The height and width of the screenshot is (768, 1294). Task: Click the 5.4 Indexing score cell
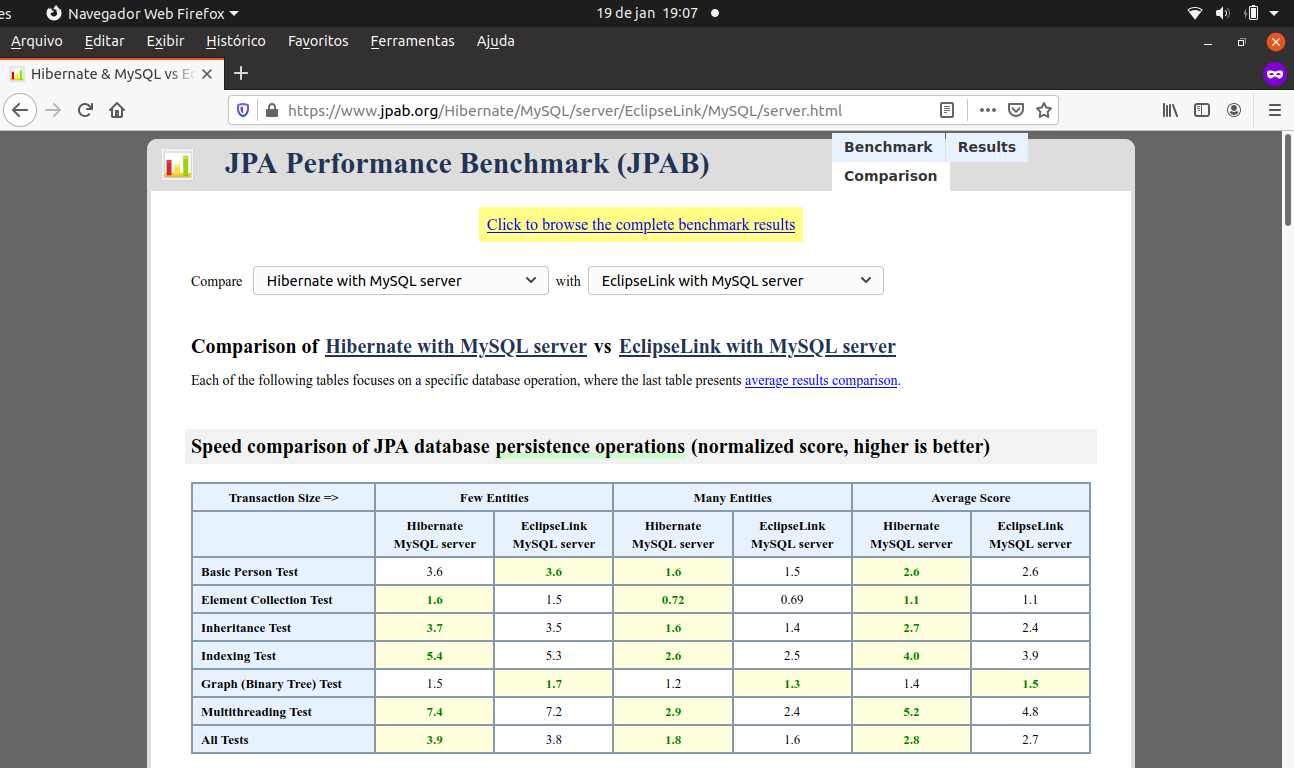pyautogui.click(x=434, y=656)
